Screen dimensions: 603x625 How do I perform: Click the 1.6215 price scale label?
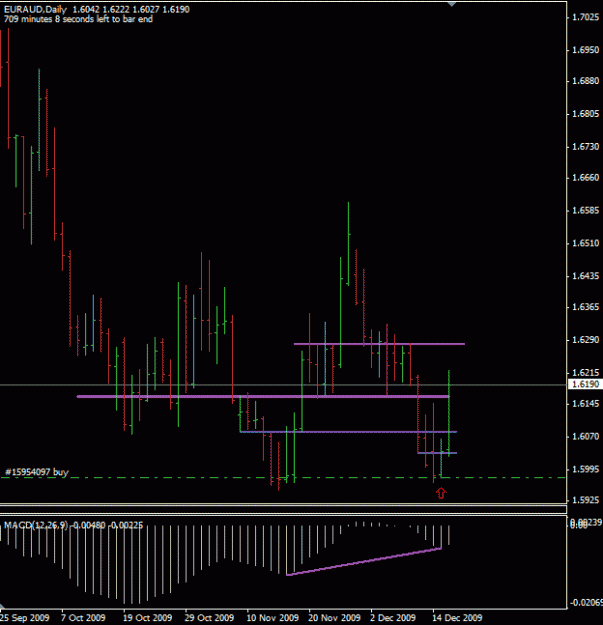click(585, 373)
